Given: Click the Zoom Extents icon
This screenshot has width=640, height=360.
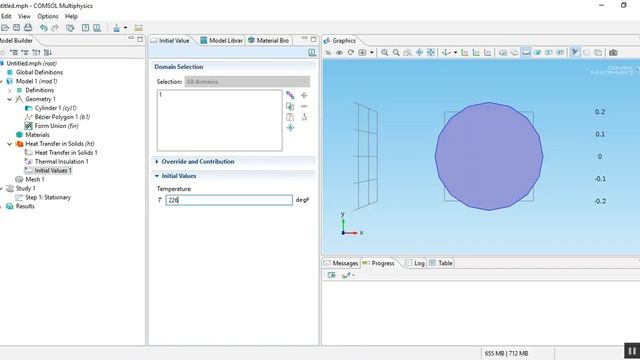Looking at the screenshot, I should [x=431, y=52].
